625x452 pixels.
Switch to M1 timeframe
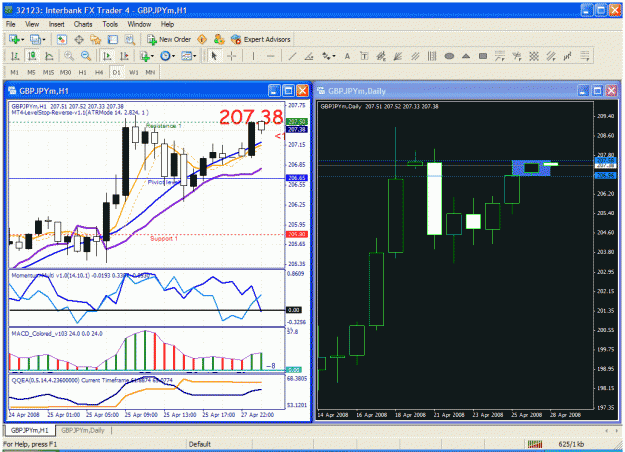[14, 73]
